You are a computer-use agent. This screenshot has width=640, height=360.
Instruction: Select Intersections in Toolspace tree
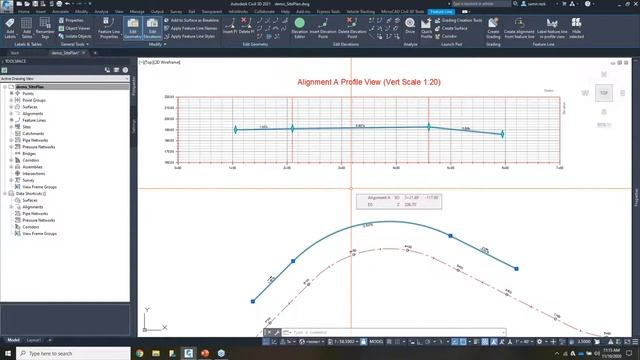coord(33,173)
